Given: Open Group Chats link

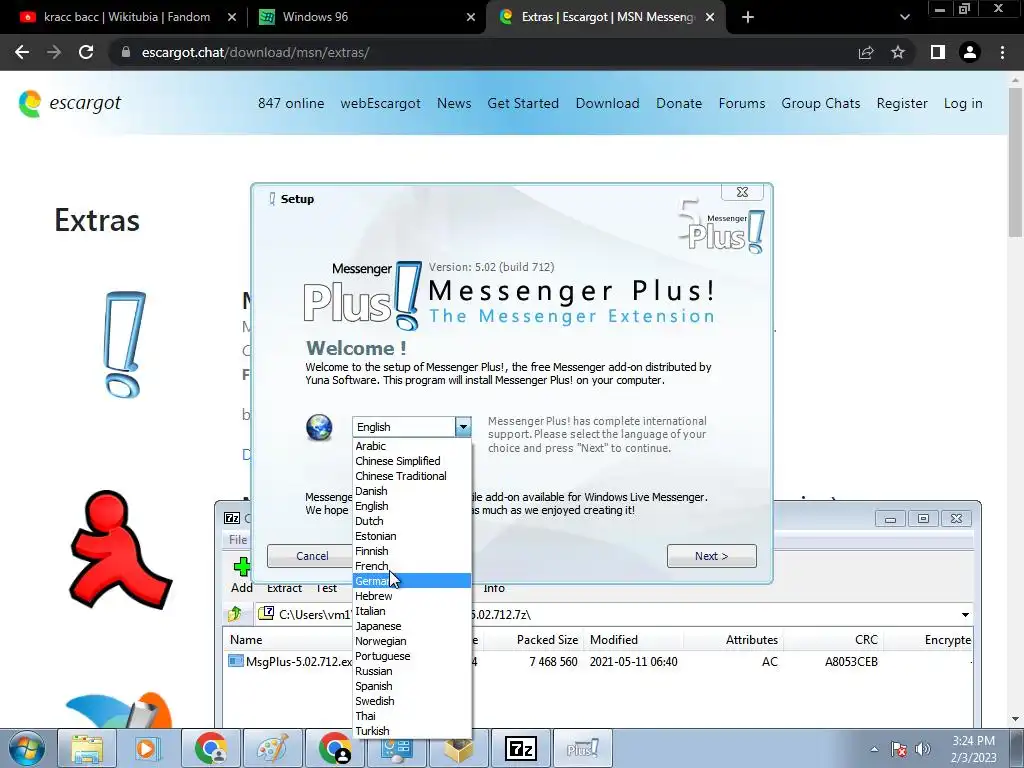Looking at the screenshot, I should click(821, 103).
